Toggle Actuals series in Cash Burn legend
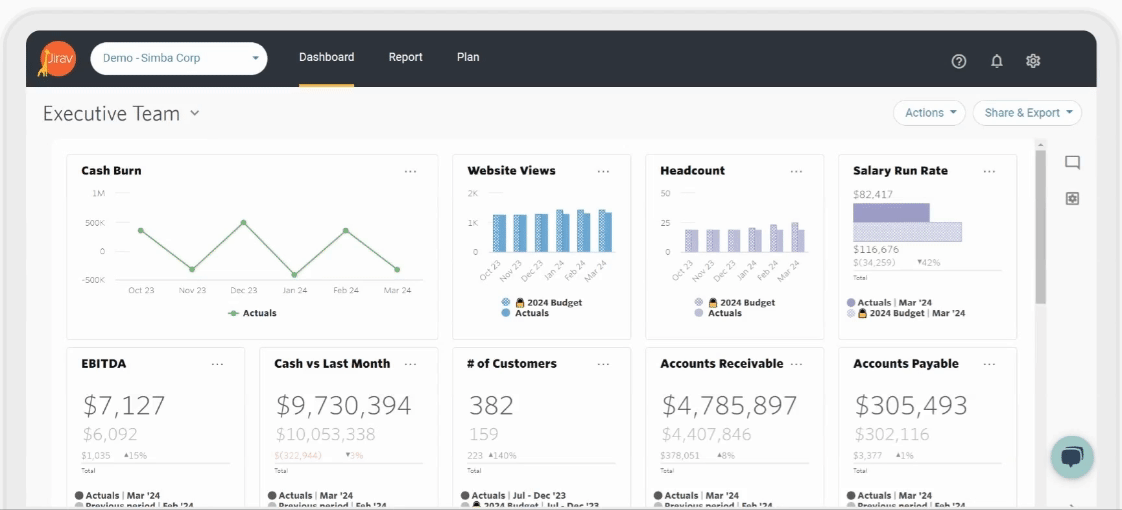The height and width of the screenshot is (510, 1122). (x=252, y=313)
